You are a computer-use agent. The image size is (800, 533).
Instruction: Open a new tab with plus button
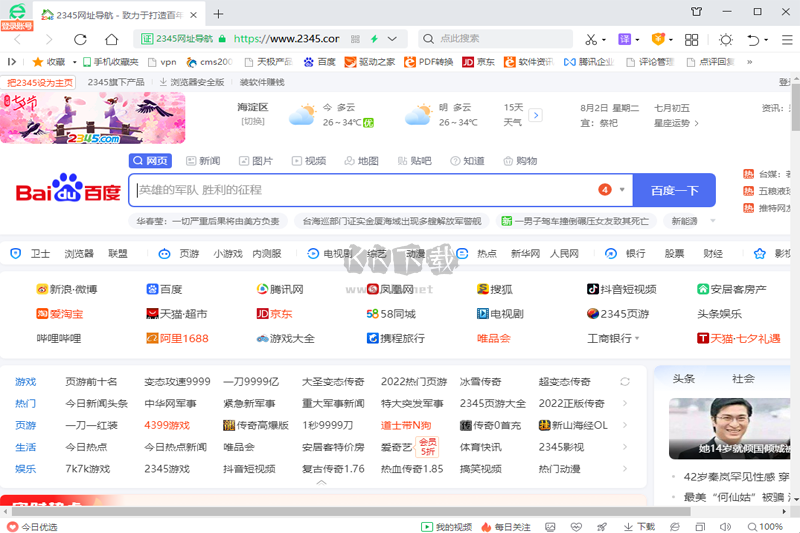[219, 13]
